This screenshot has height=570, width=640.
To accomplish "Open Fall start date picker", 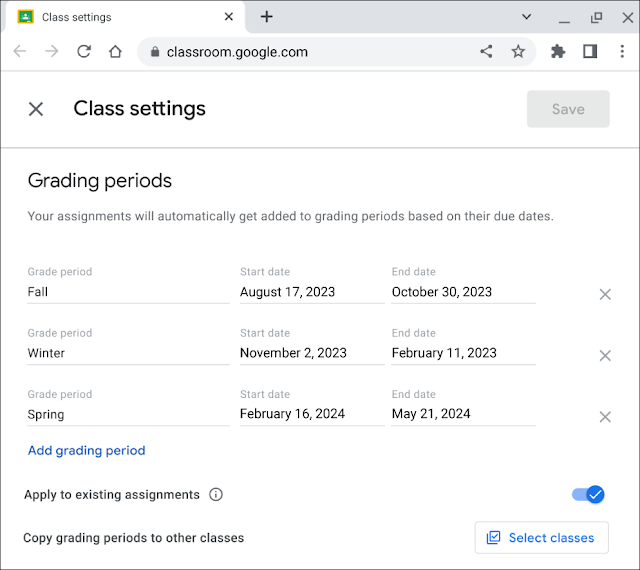I will click(x=311, y=292).
